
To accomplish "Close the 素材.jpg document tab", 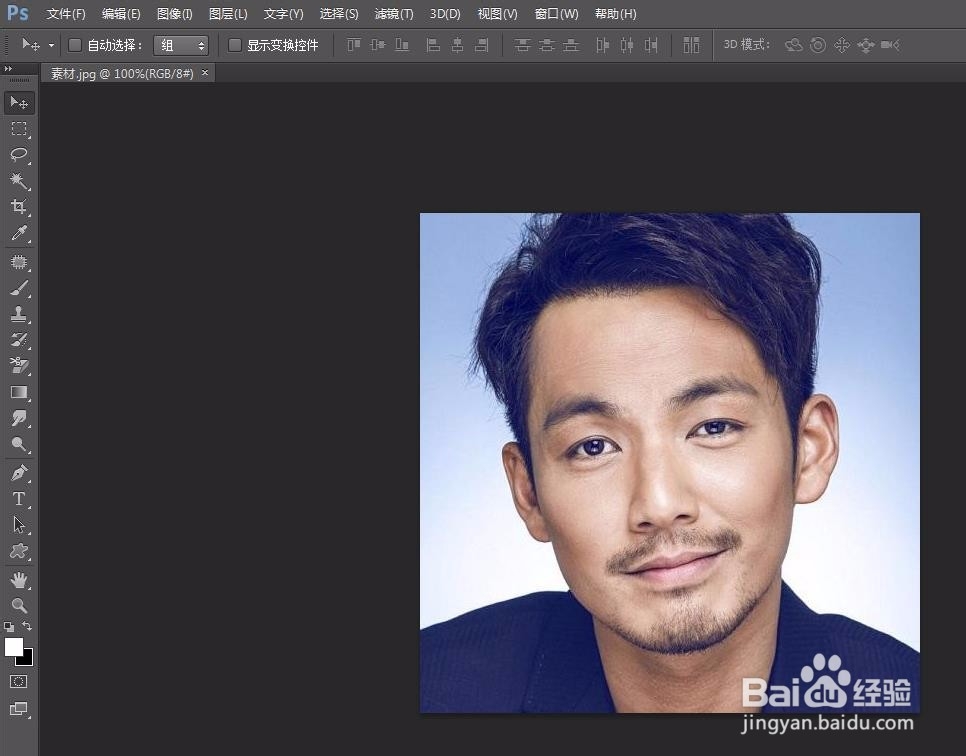I will (x=205, y=73).
